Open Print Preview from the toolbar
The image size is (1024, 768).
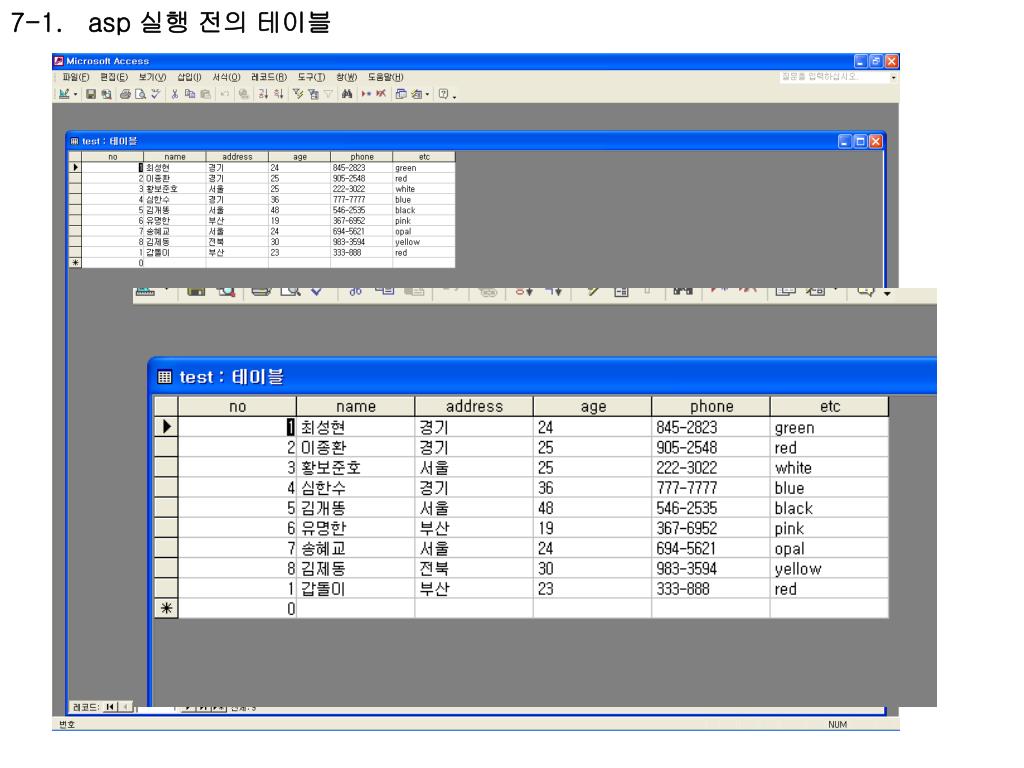click(x=140, y=94)
